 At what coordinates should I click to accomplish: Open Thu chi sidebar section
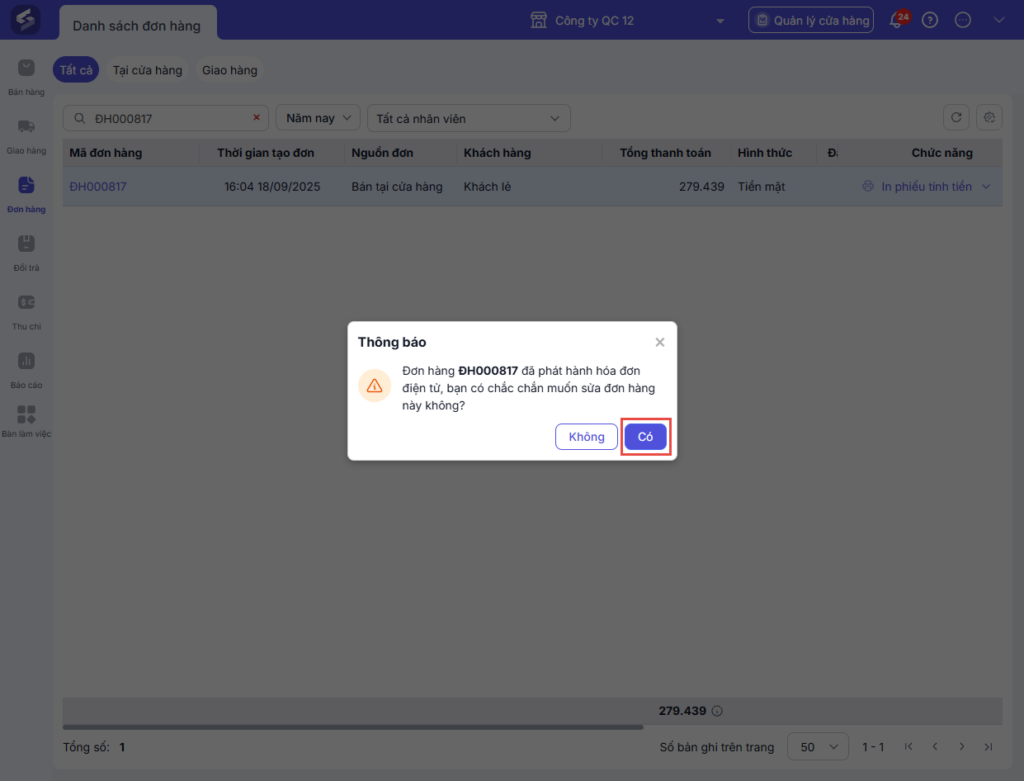click(x=26, y=312)
